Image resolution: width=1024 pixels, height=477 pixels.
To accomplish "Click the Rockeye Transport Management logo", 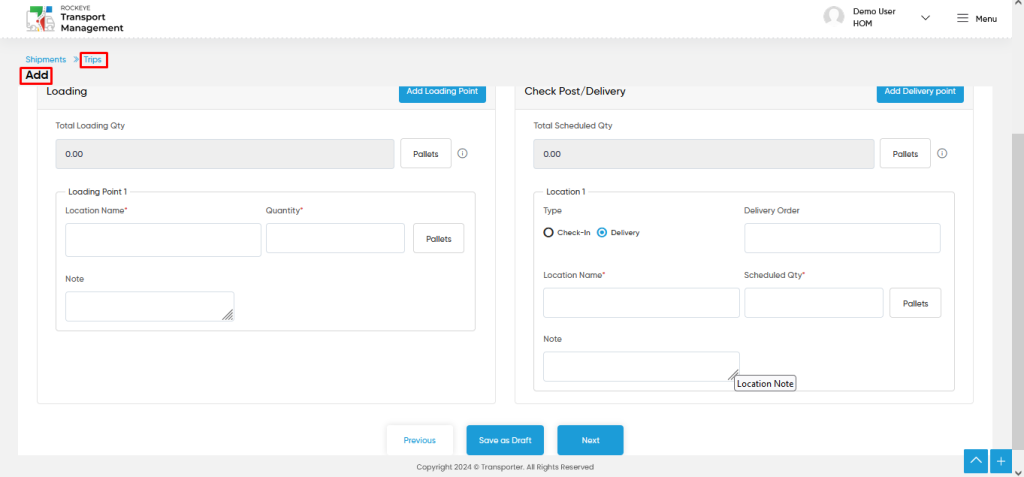I will pyautogui.click(x=74, y=19).
